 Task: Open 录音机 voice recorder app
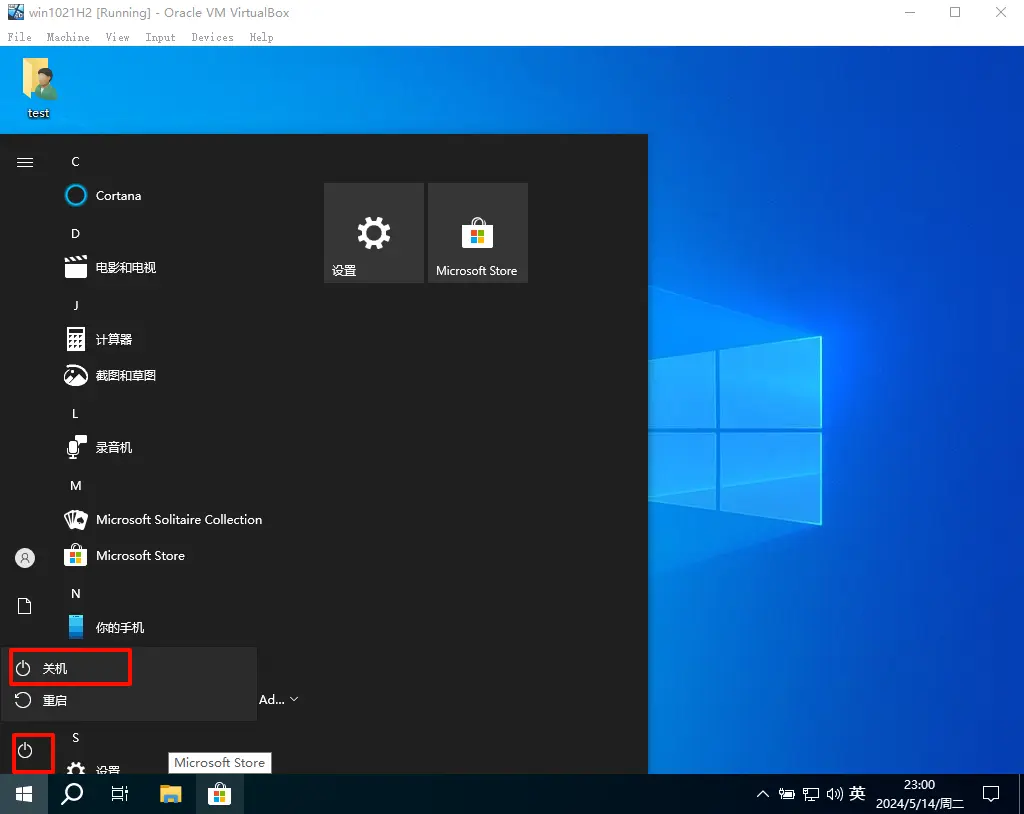[x=99, y=448]
